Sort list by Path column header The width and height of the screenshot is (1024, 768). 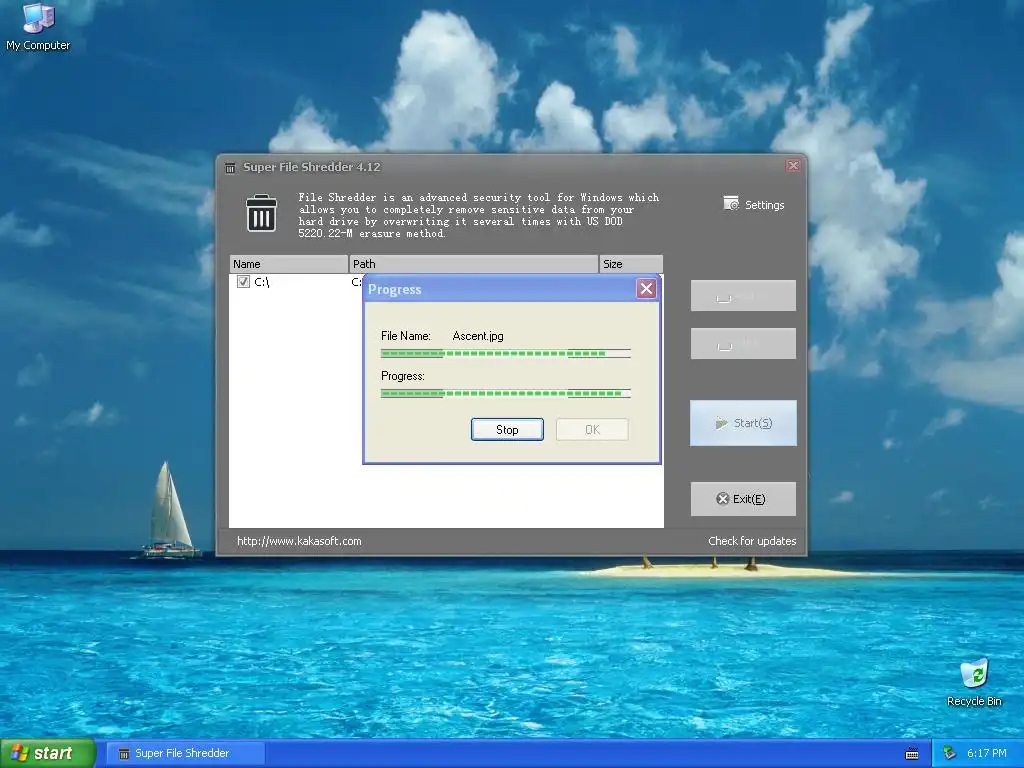pyautogui.click(x=473, y=264)
